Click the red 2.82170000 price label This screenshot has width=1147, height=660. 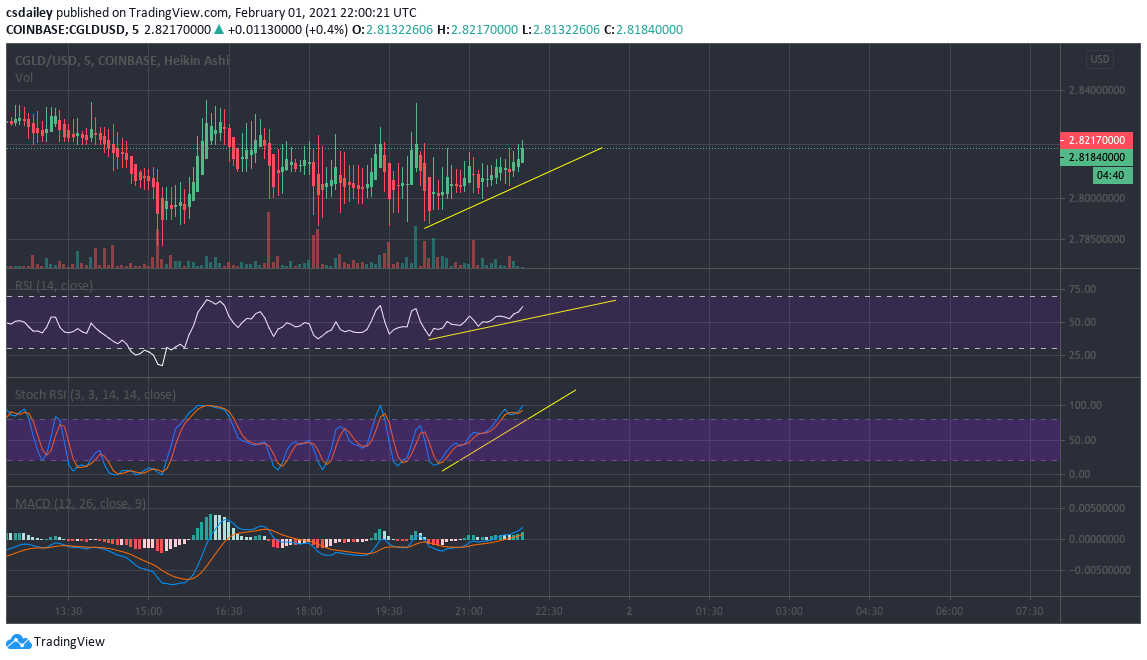1096,140
